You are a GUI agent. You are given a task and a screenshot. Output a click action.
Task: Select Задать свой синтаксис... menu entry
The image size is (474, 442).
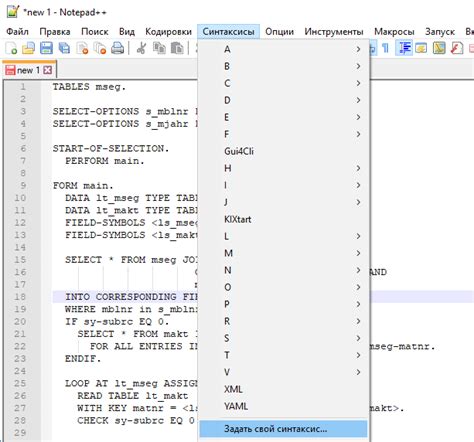[x=283, y=429]
